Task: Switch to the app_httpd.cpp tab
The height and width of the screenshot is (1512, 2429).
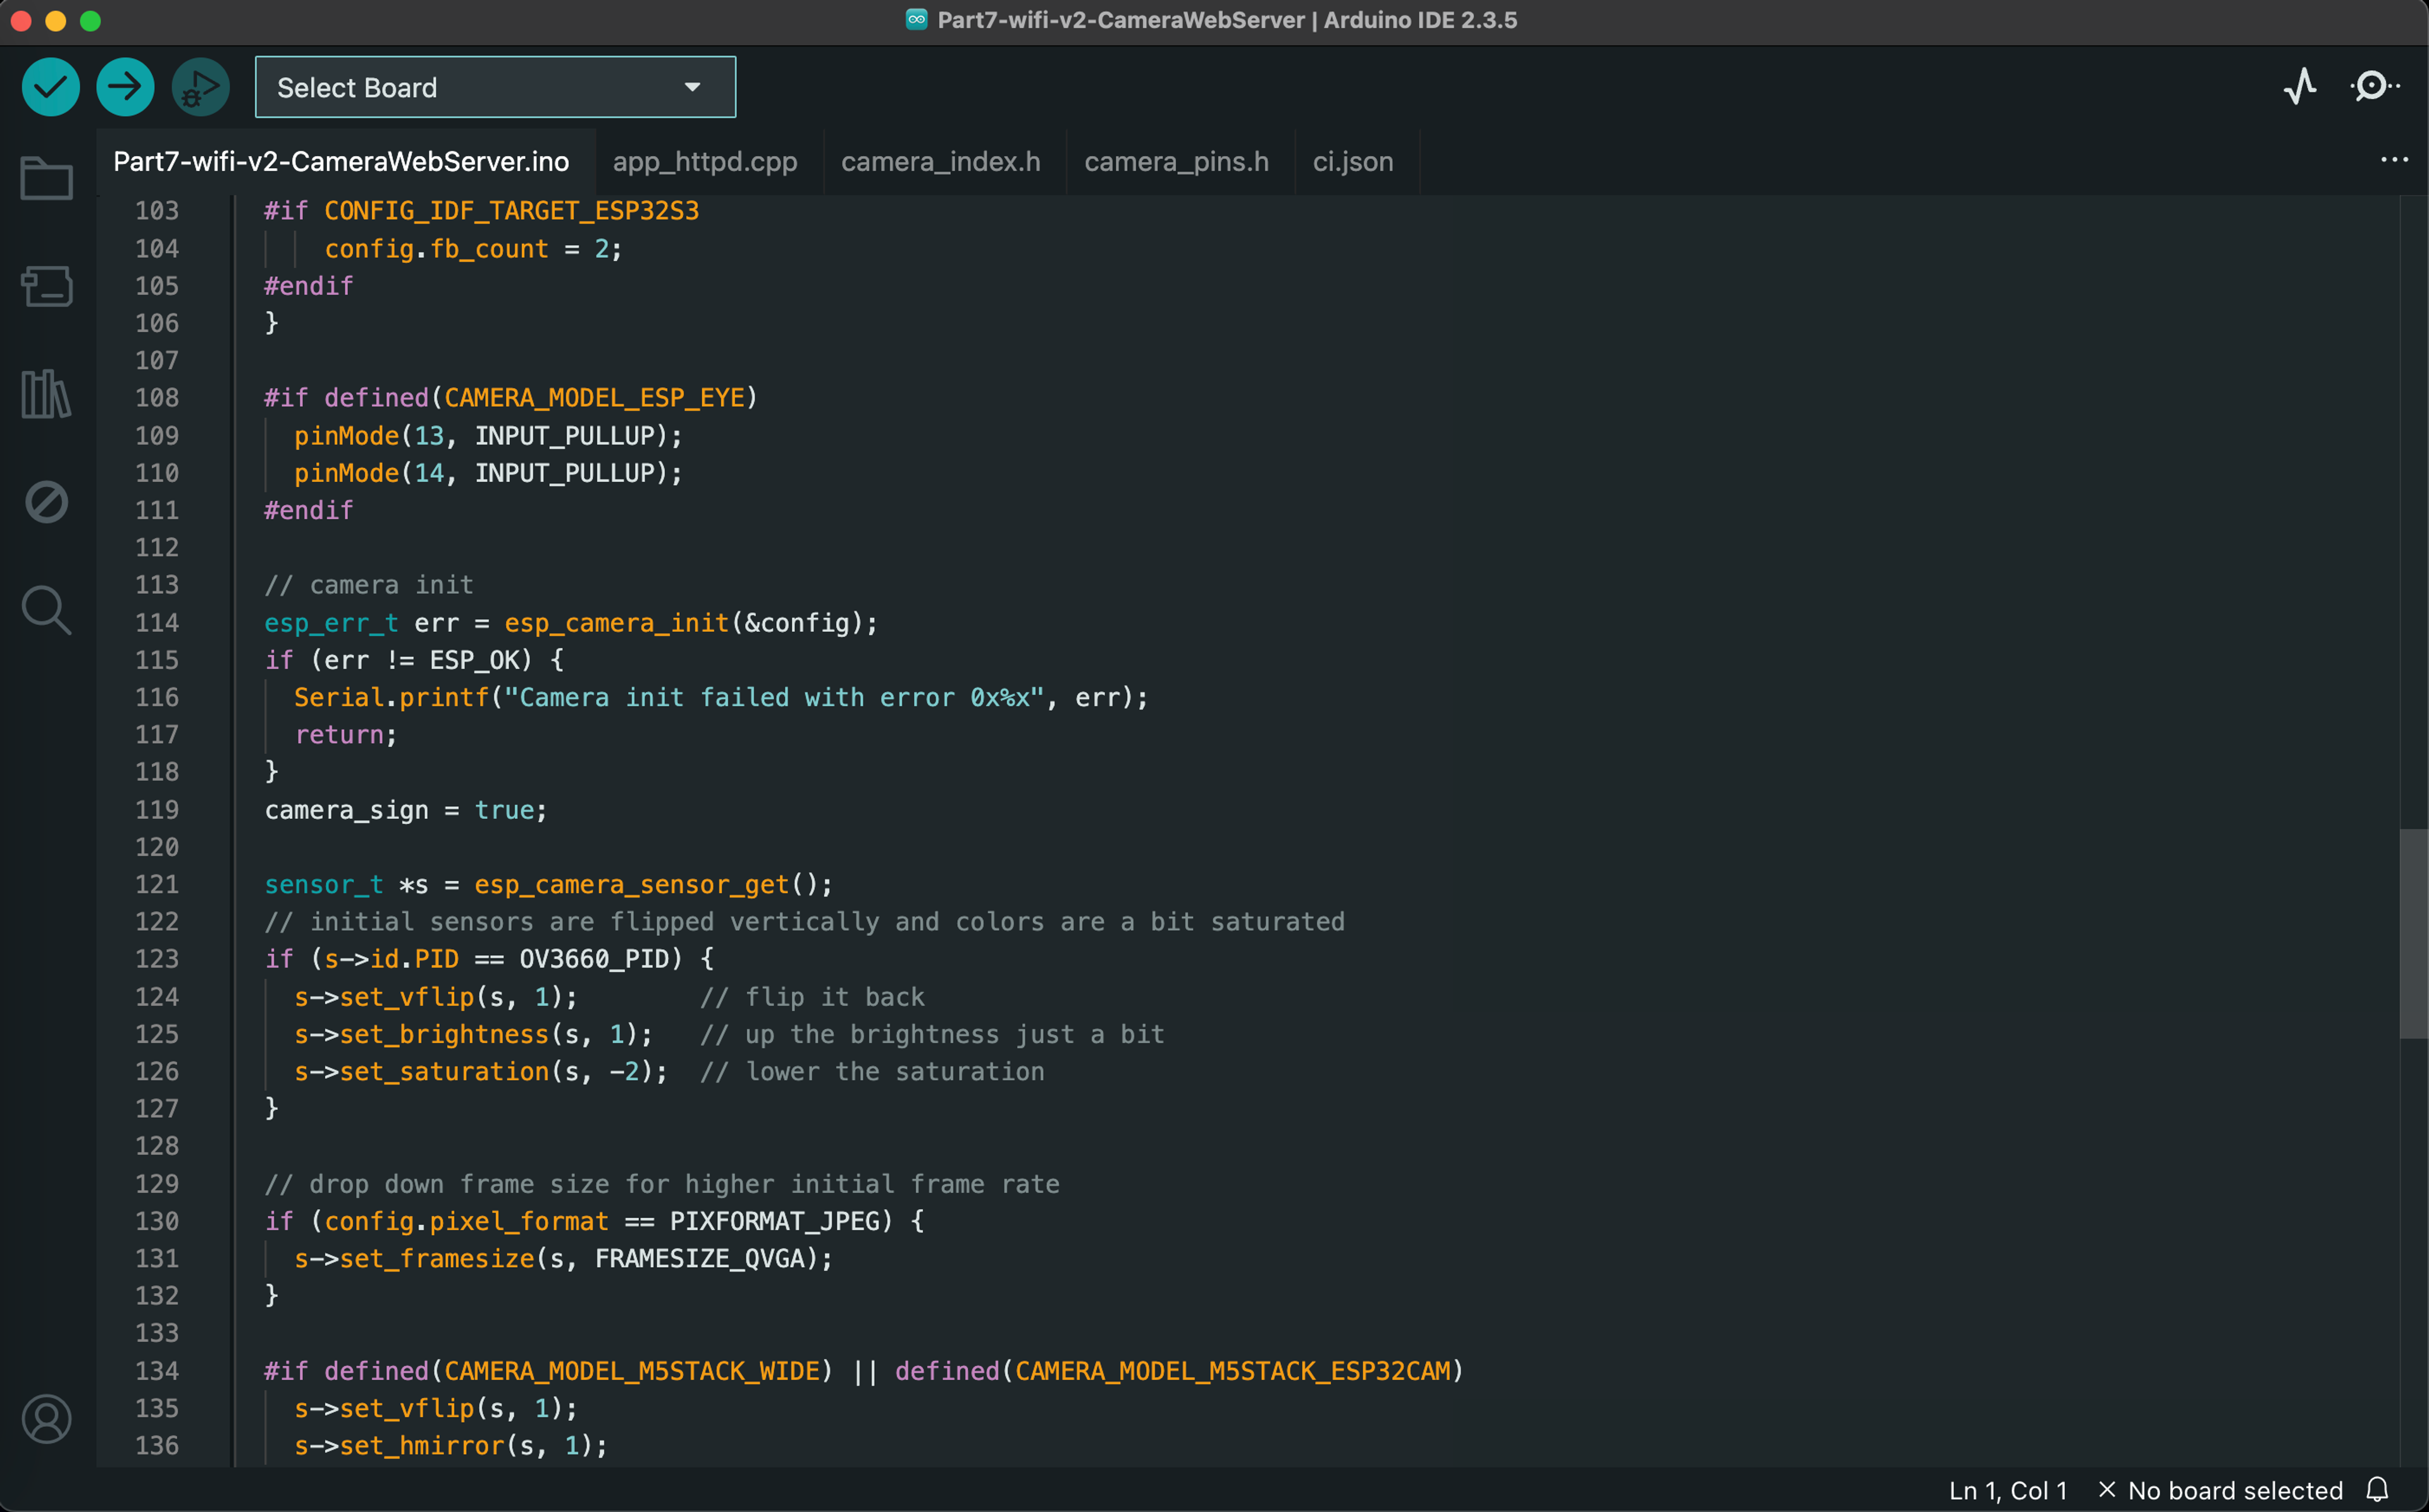Action: (705, 162)
